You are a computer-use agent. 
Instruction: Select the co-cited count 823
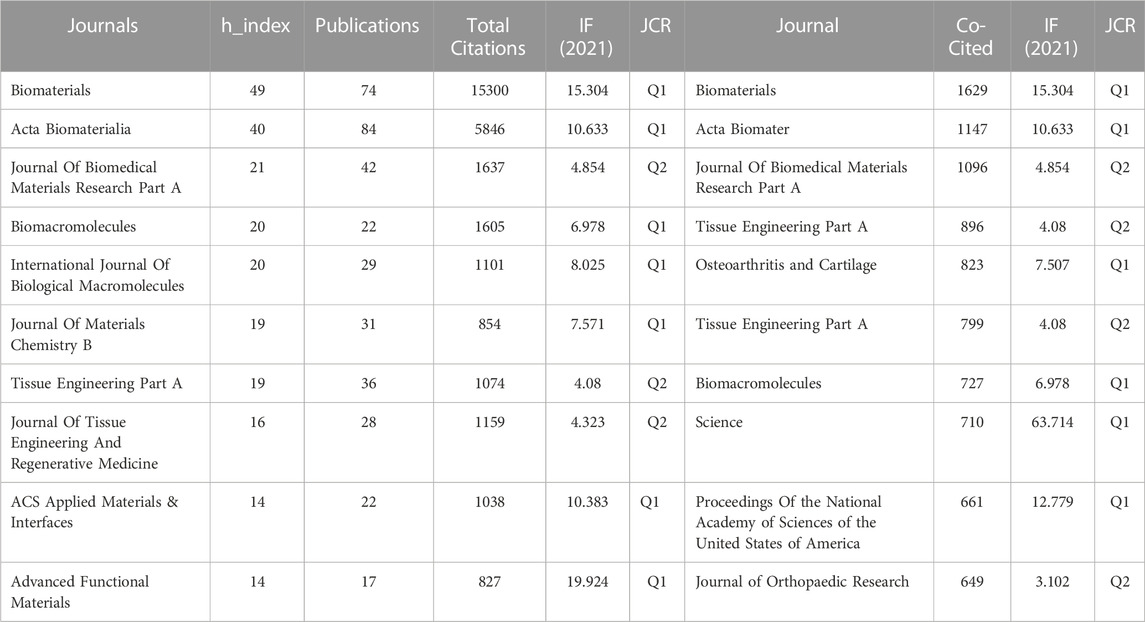(972, 265)
